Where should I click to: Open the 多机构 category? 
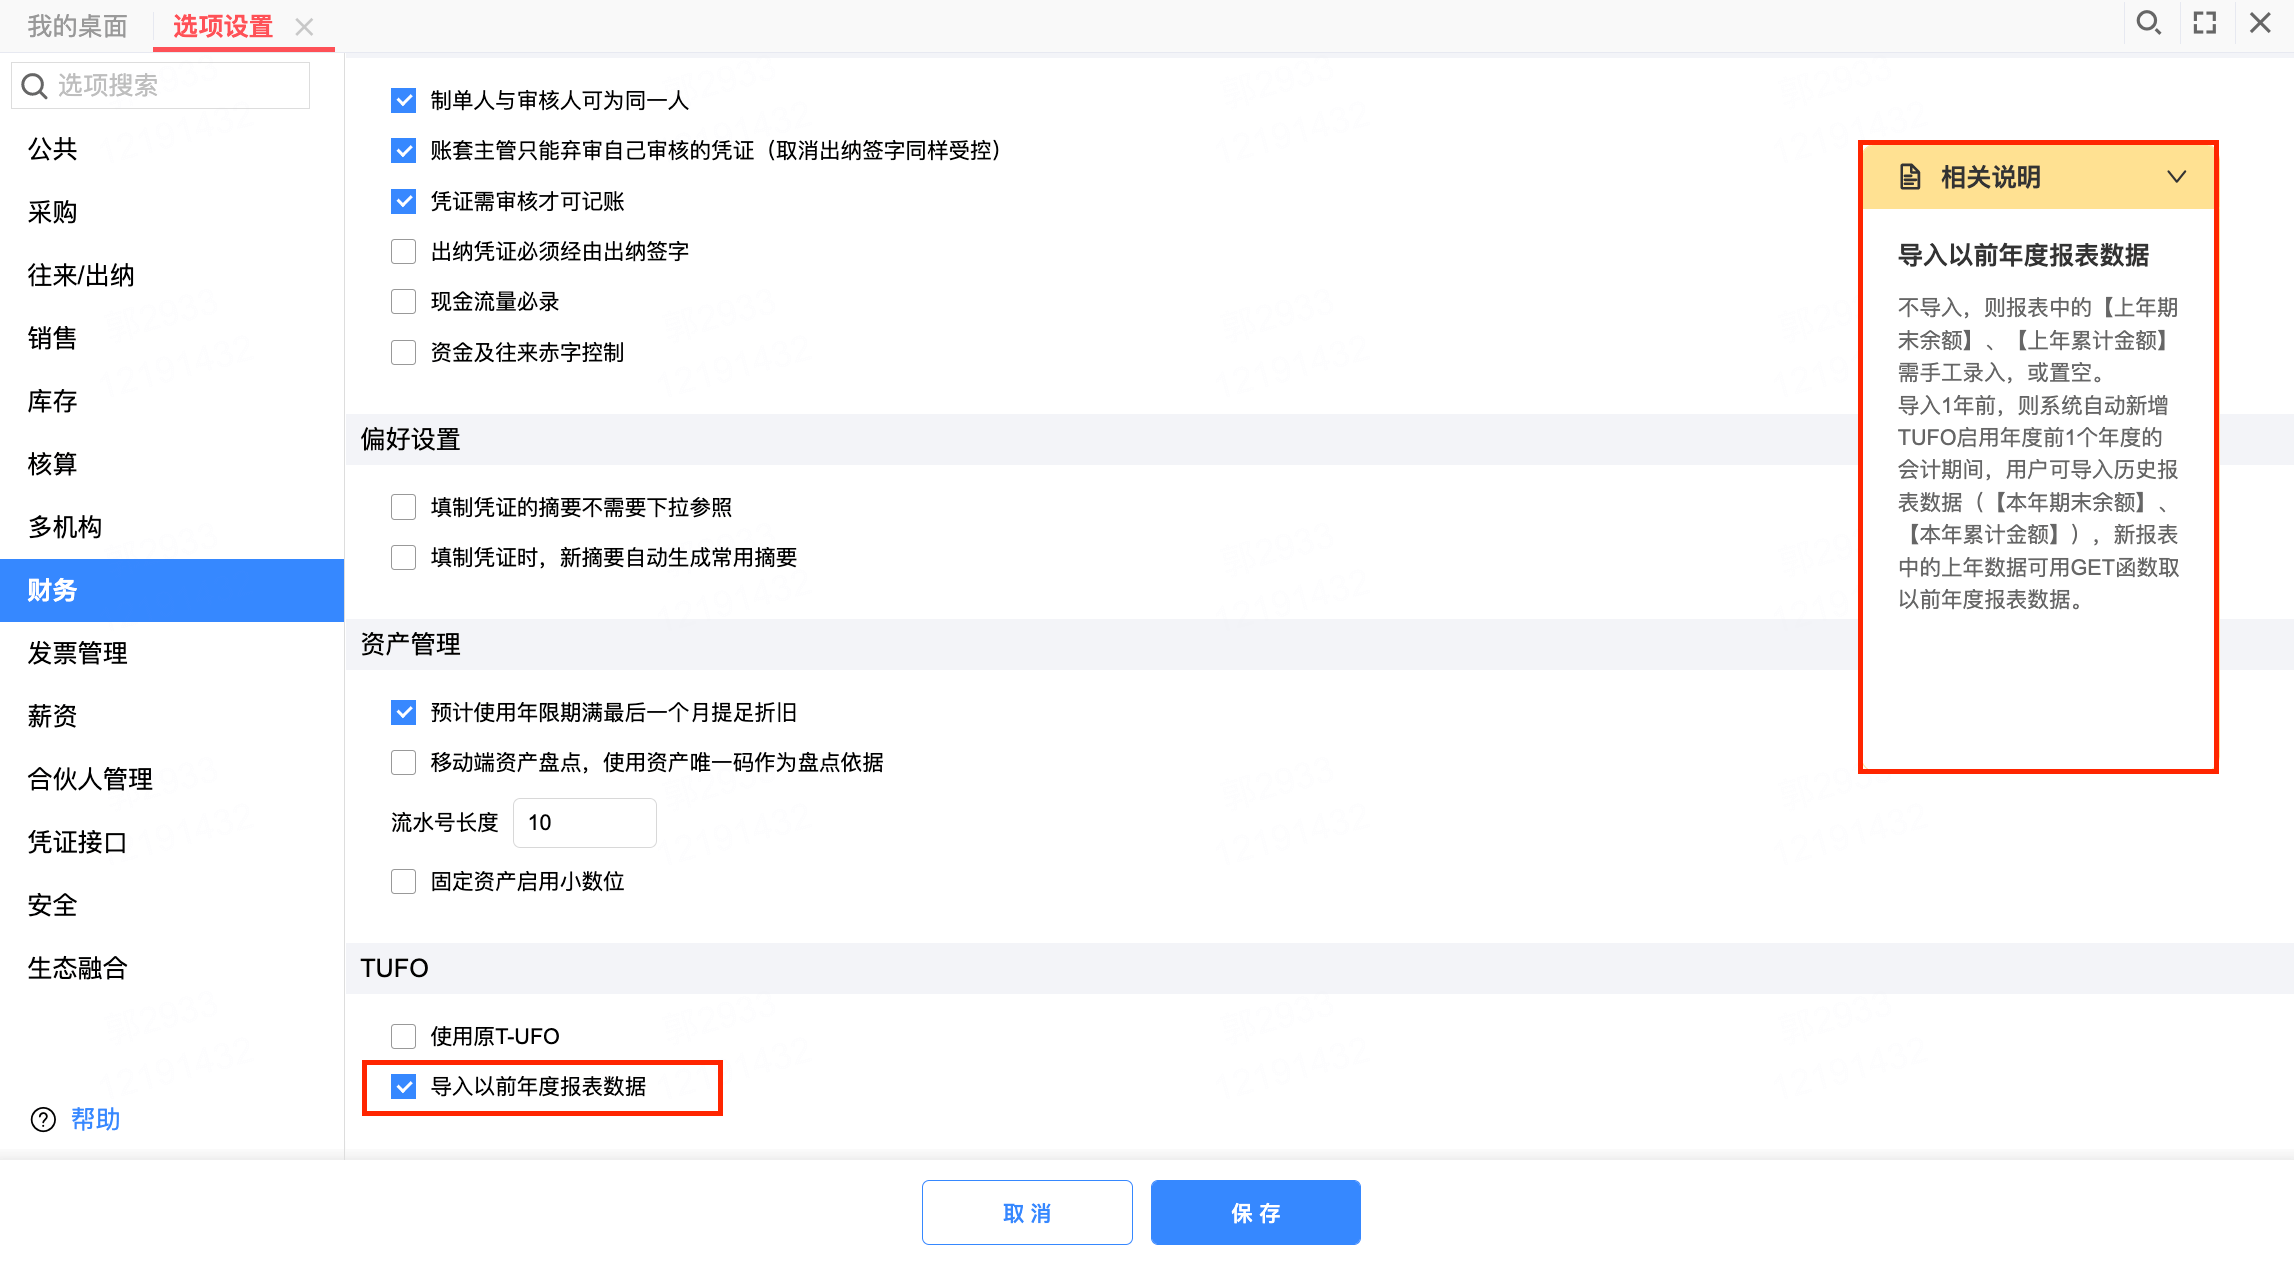point(172,527)
